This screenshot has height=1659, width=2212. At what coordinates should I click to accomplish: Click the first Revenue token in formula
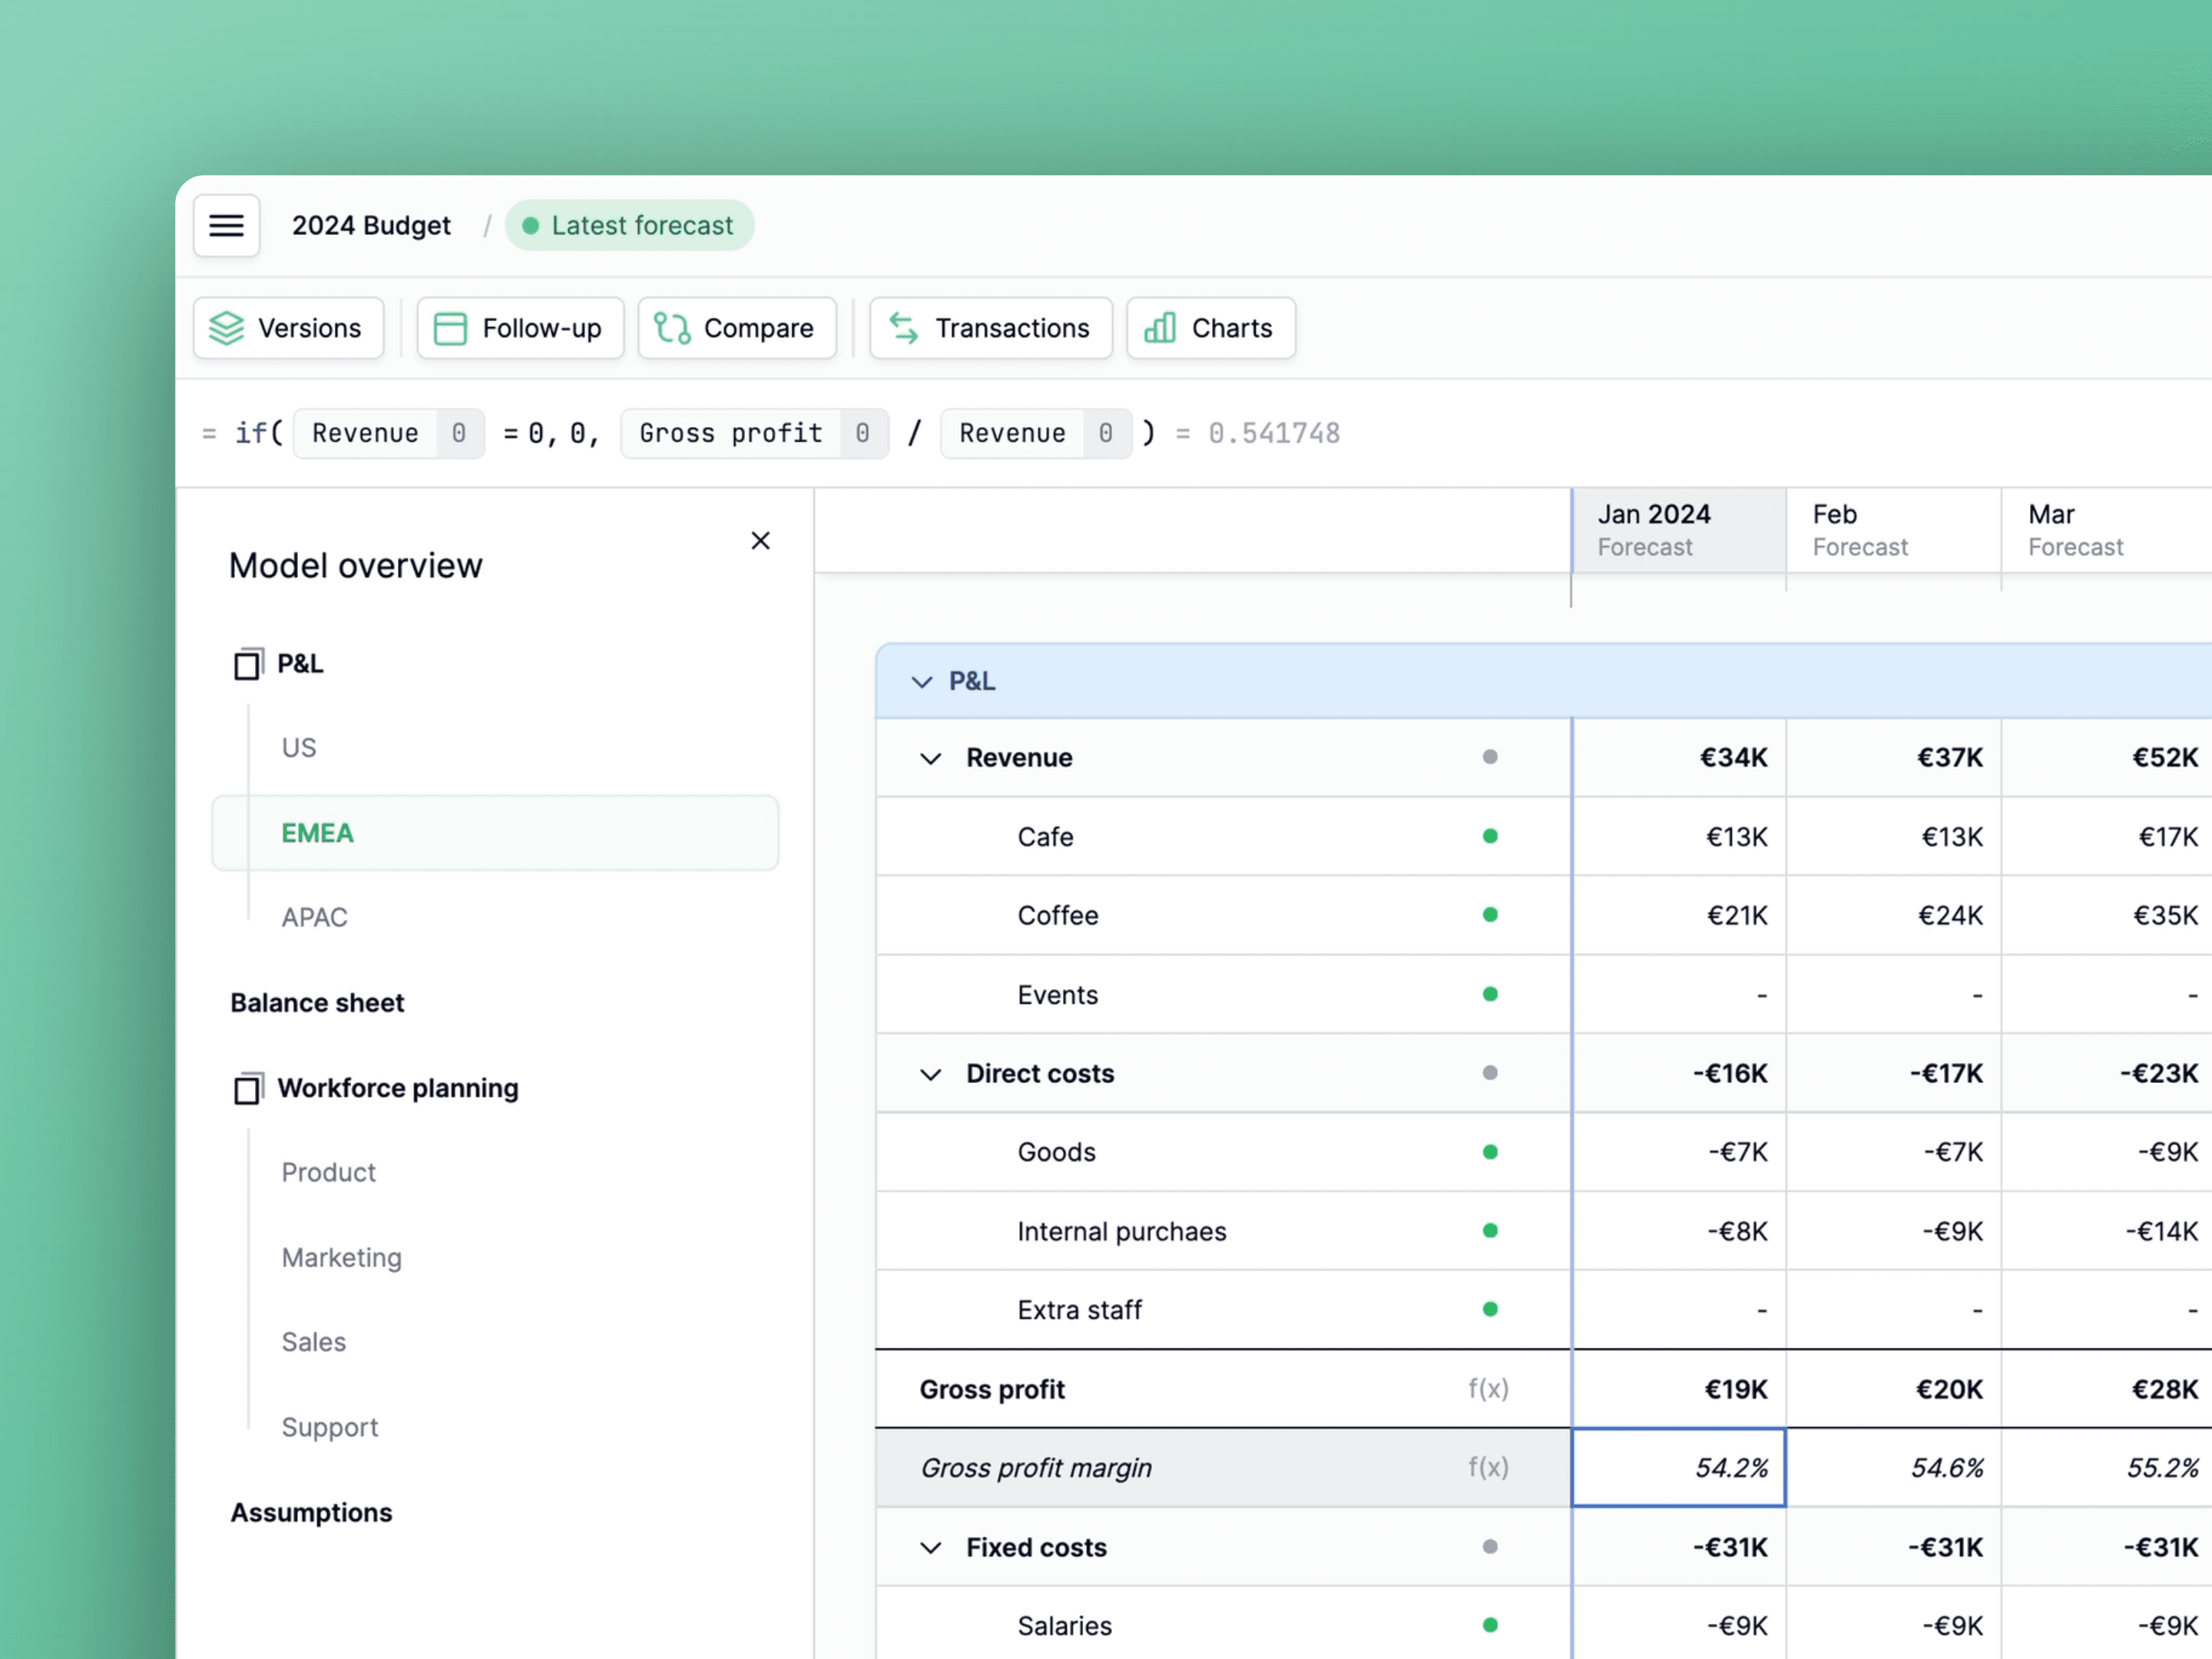tap(389, 433)
